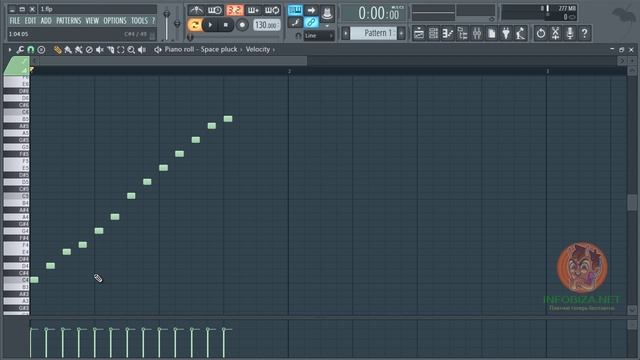
Task: Open the PATTERNS menu
Action: click(x=69, y=20)
